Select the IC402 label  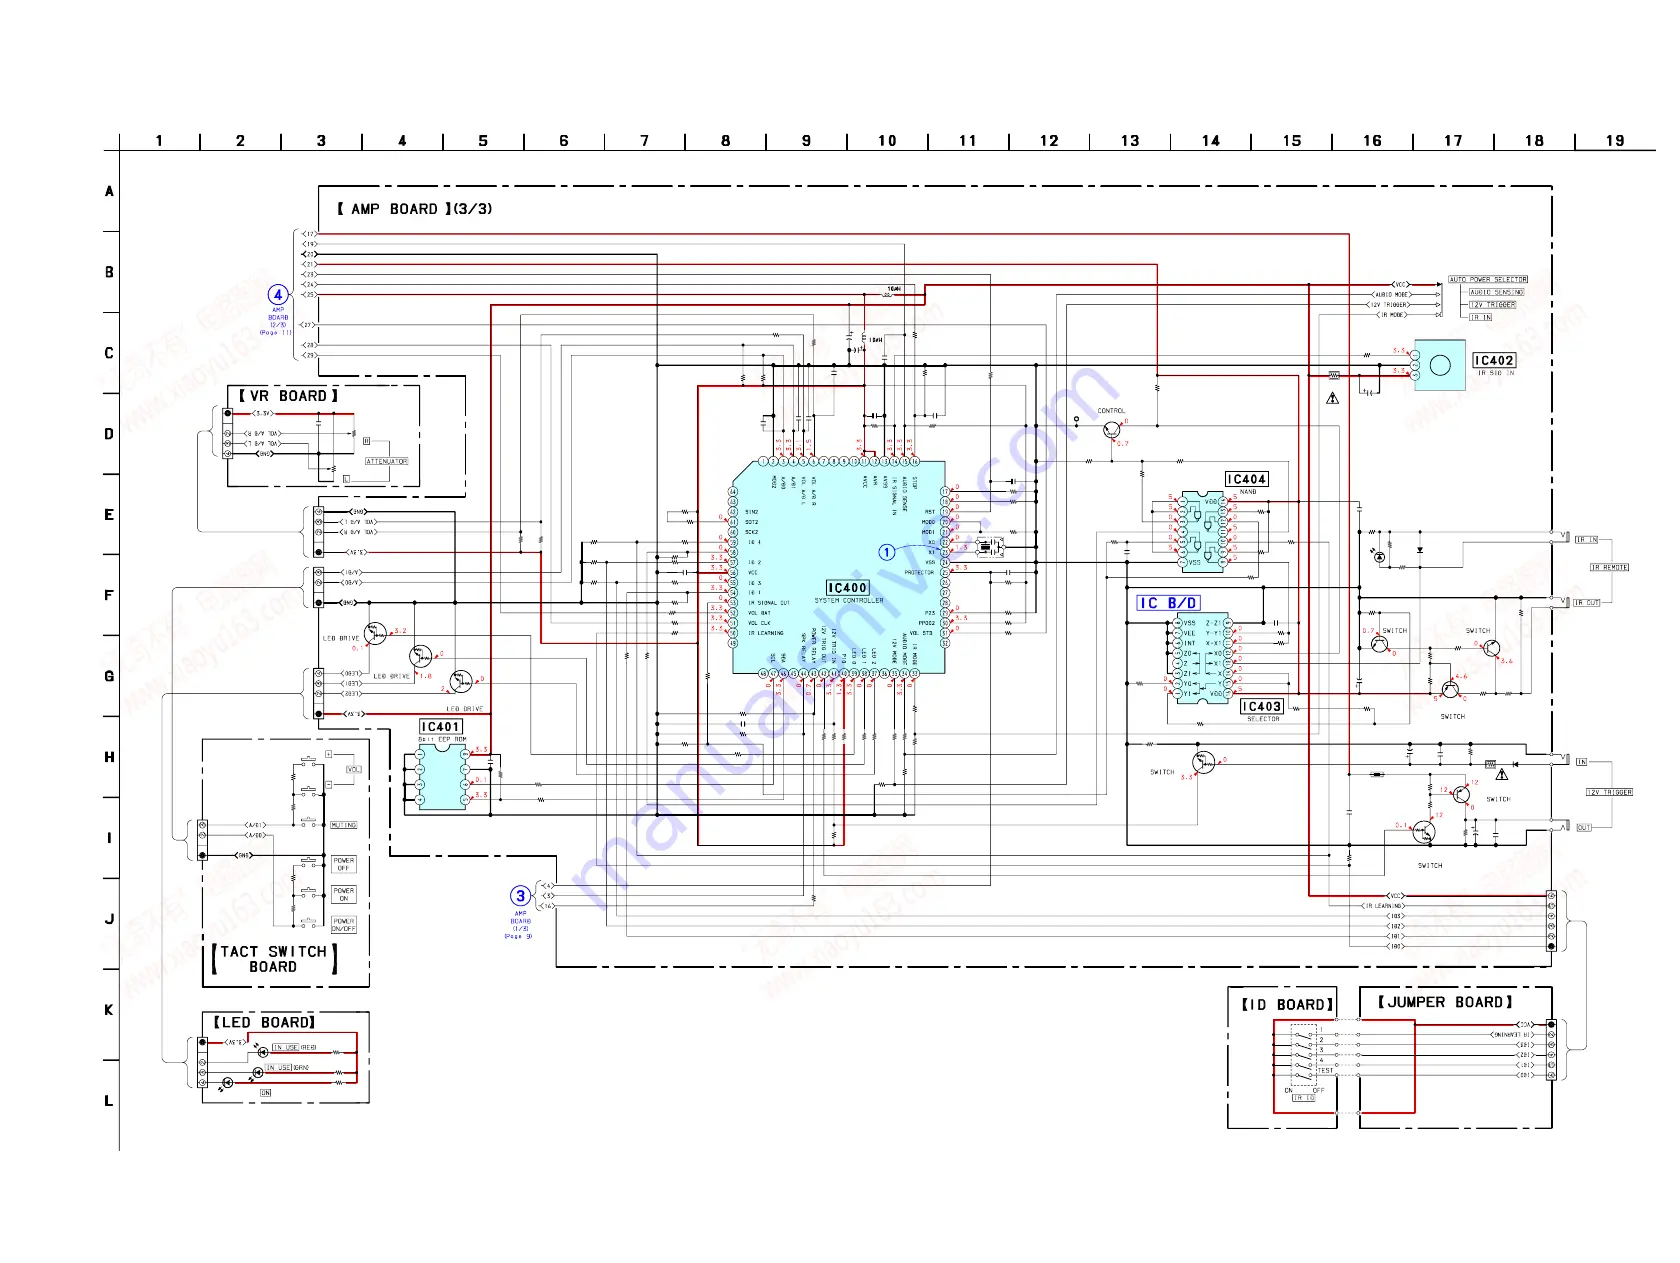point(1494,360)
